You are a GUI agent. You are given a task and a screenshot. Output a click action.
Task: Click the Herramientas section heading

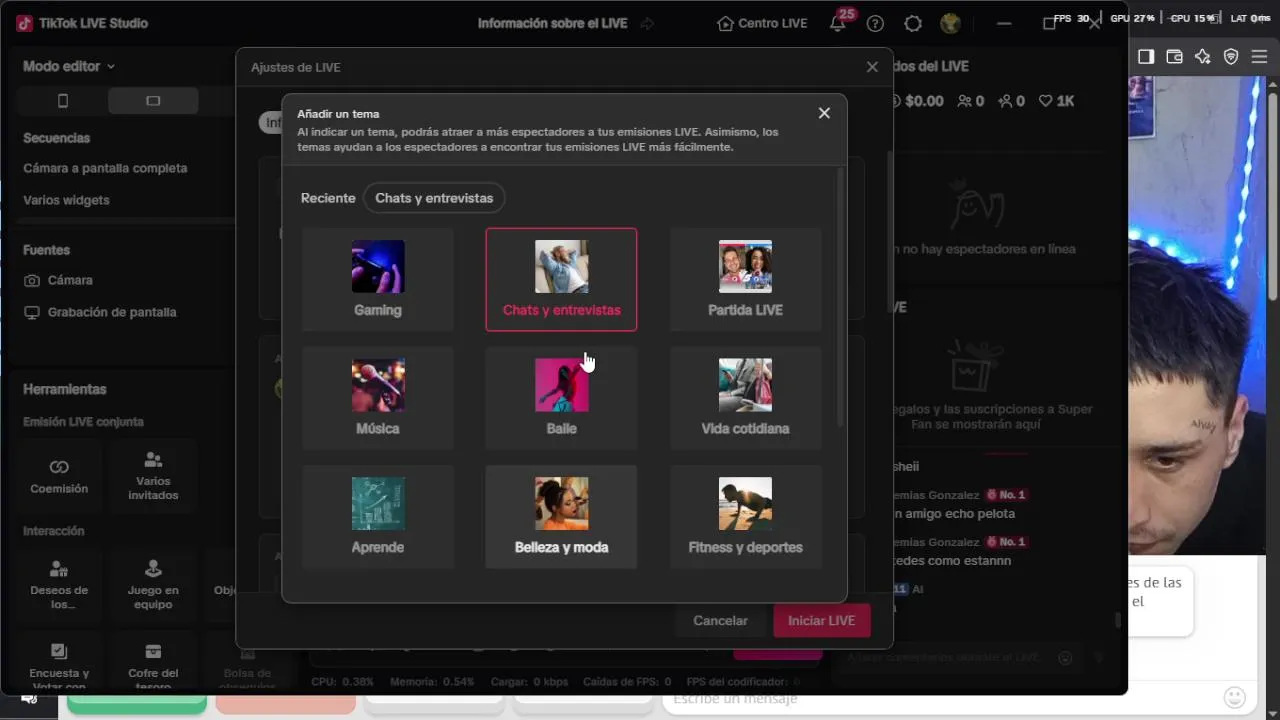pos(65,389)
